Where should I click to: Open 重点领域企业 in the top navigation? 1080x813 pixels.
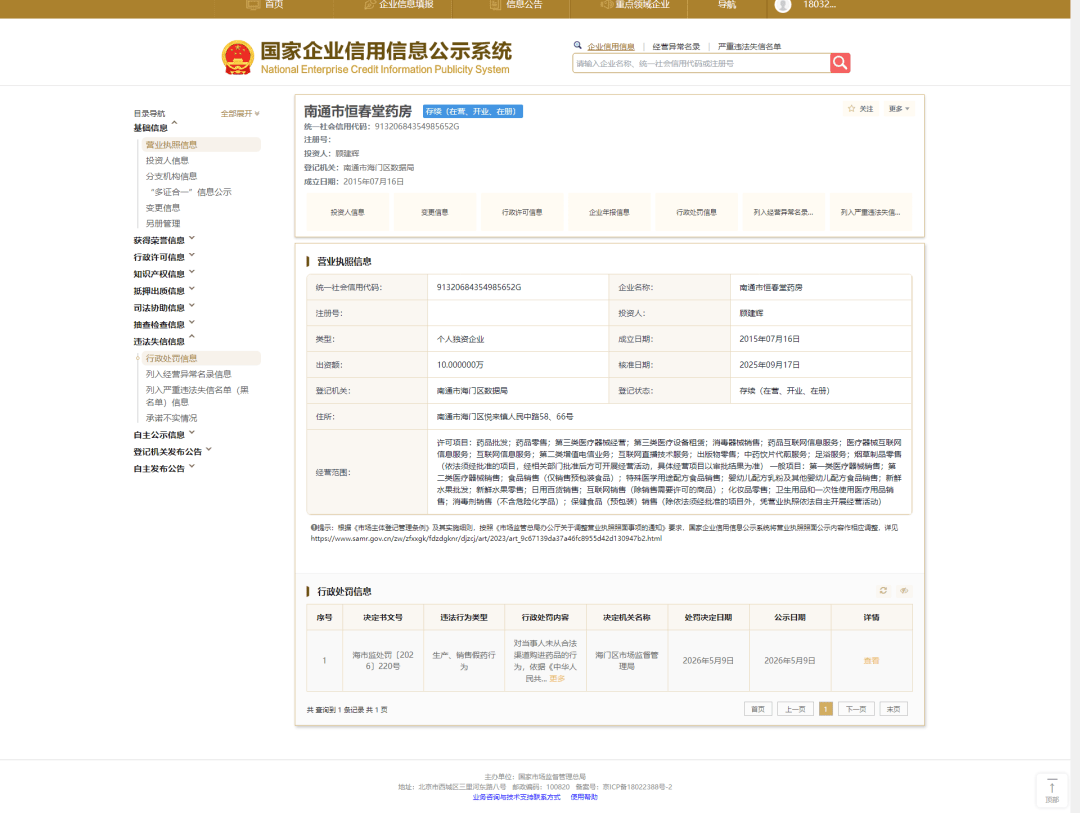pos(634,5)
